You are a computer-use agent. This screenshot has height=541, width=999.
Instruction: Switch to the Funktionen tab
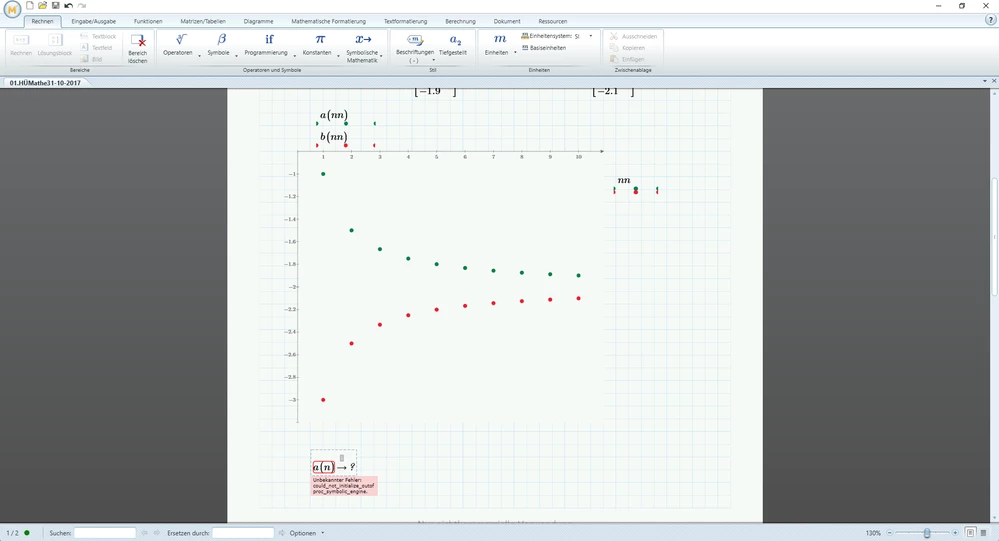coord(148,21)
